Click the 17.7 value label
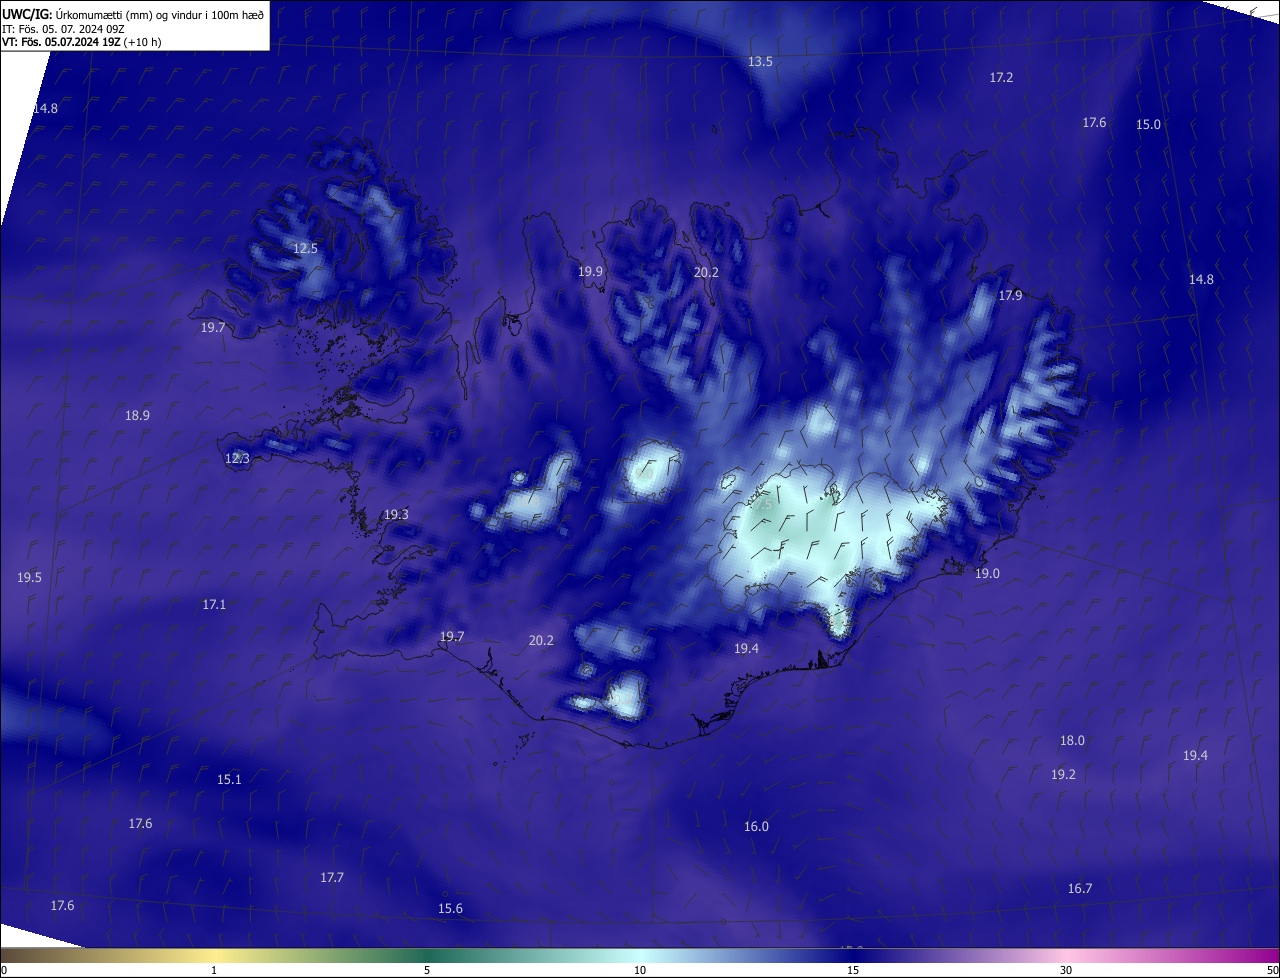Image resolution: width=1280 pixels, height=978 pixels. click(332, 878)
